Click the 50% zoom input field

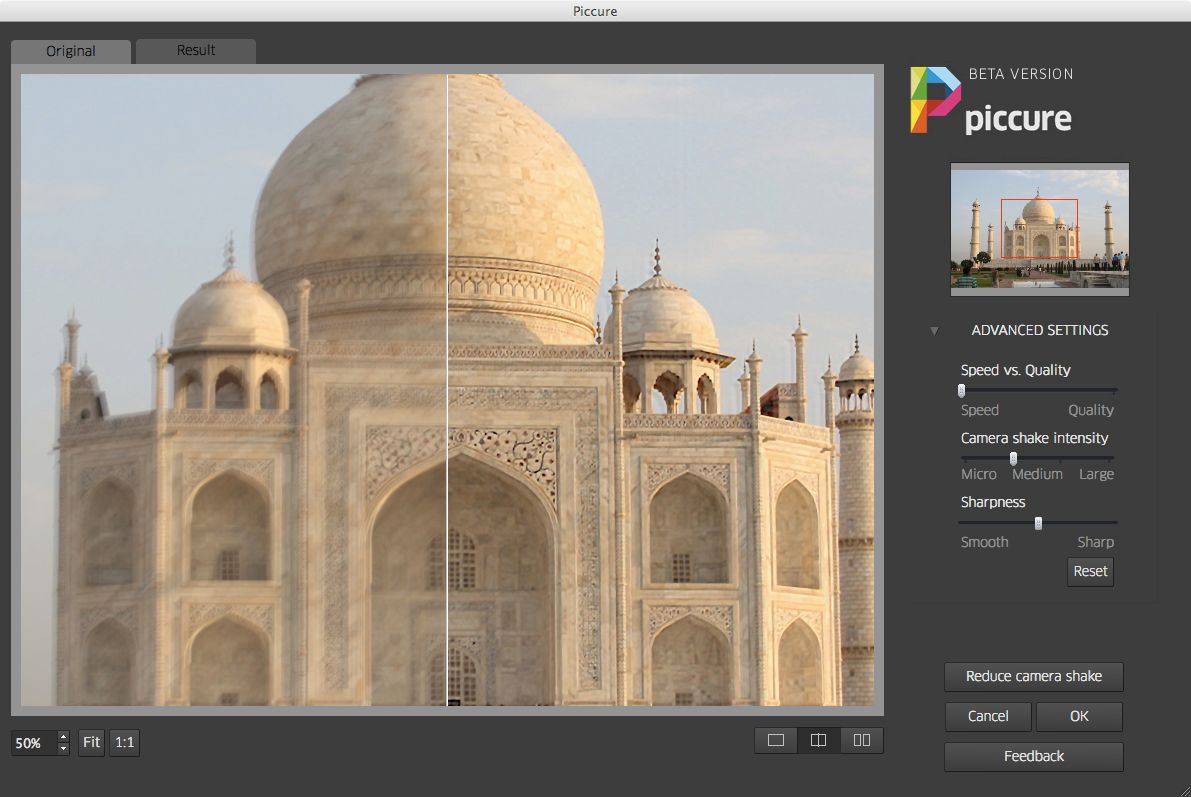32,743
